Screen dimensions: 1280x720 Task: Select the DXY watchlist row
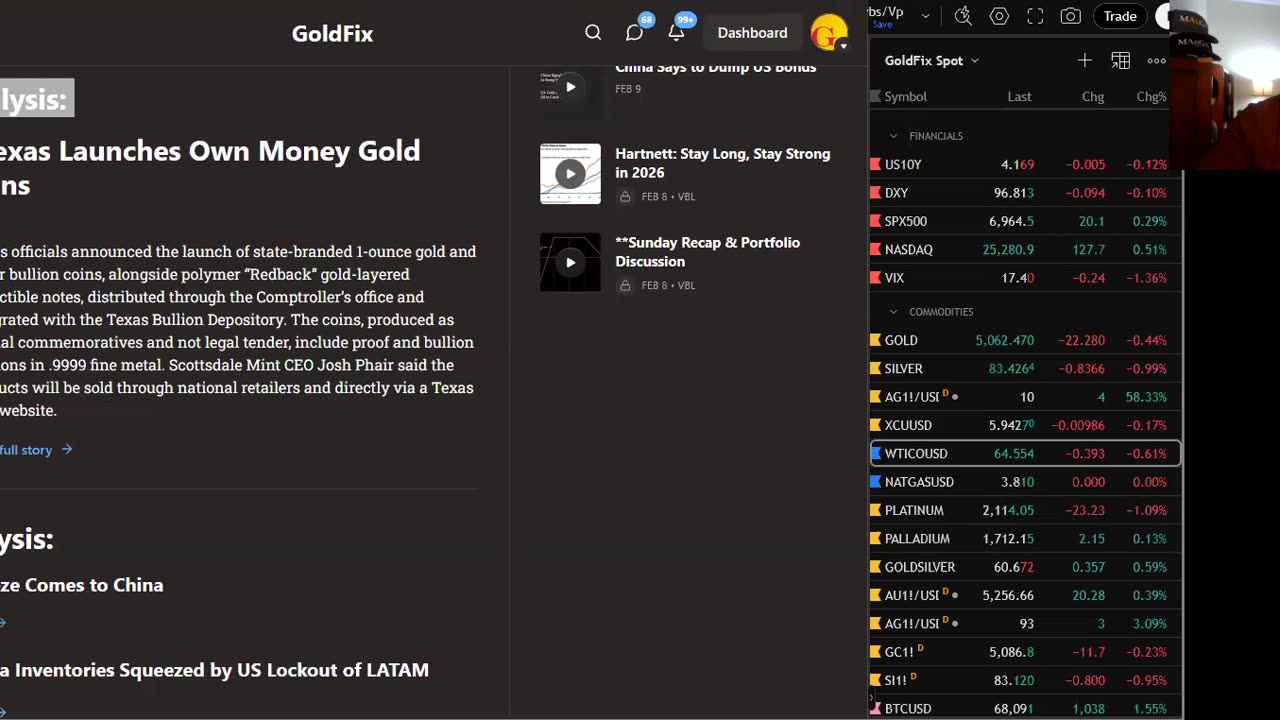pos(1025,193)
